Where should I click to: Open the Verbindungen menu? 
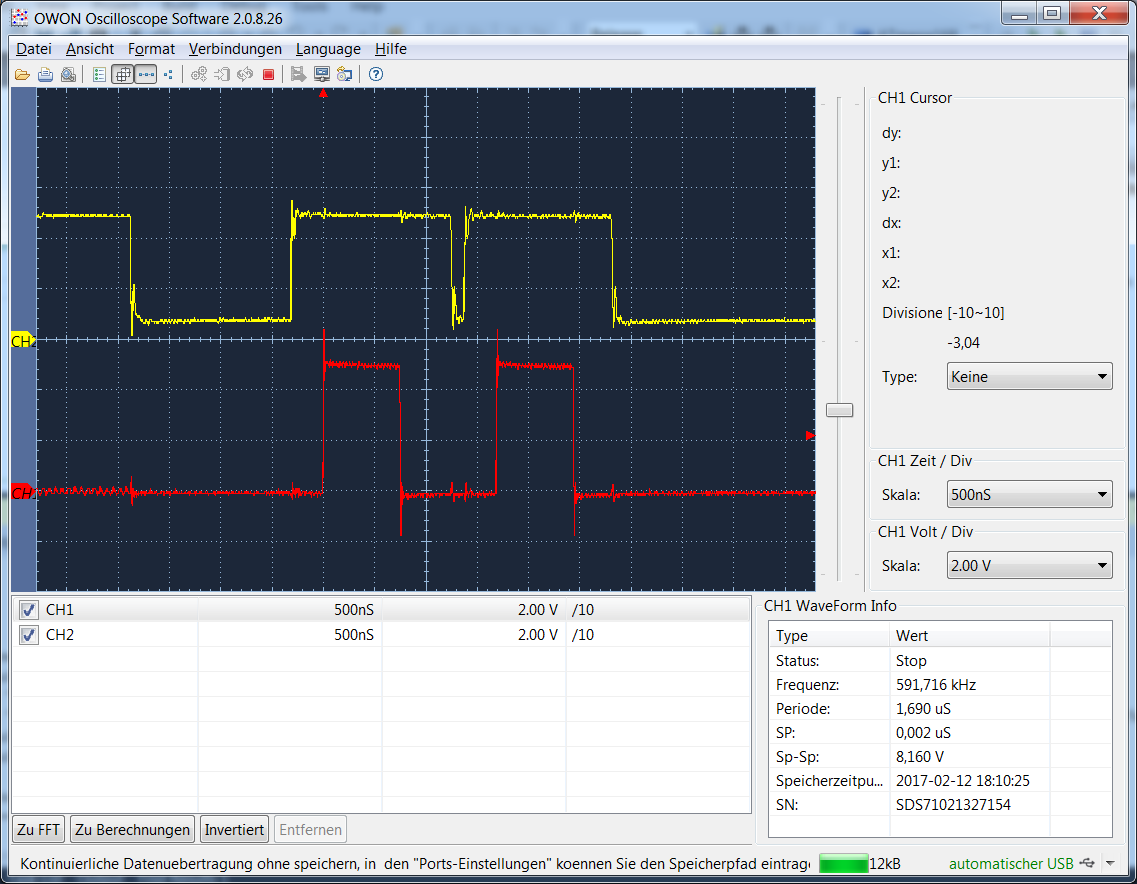coord(235,49)
